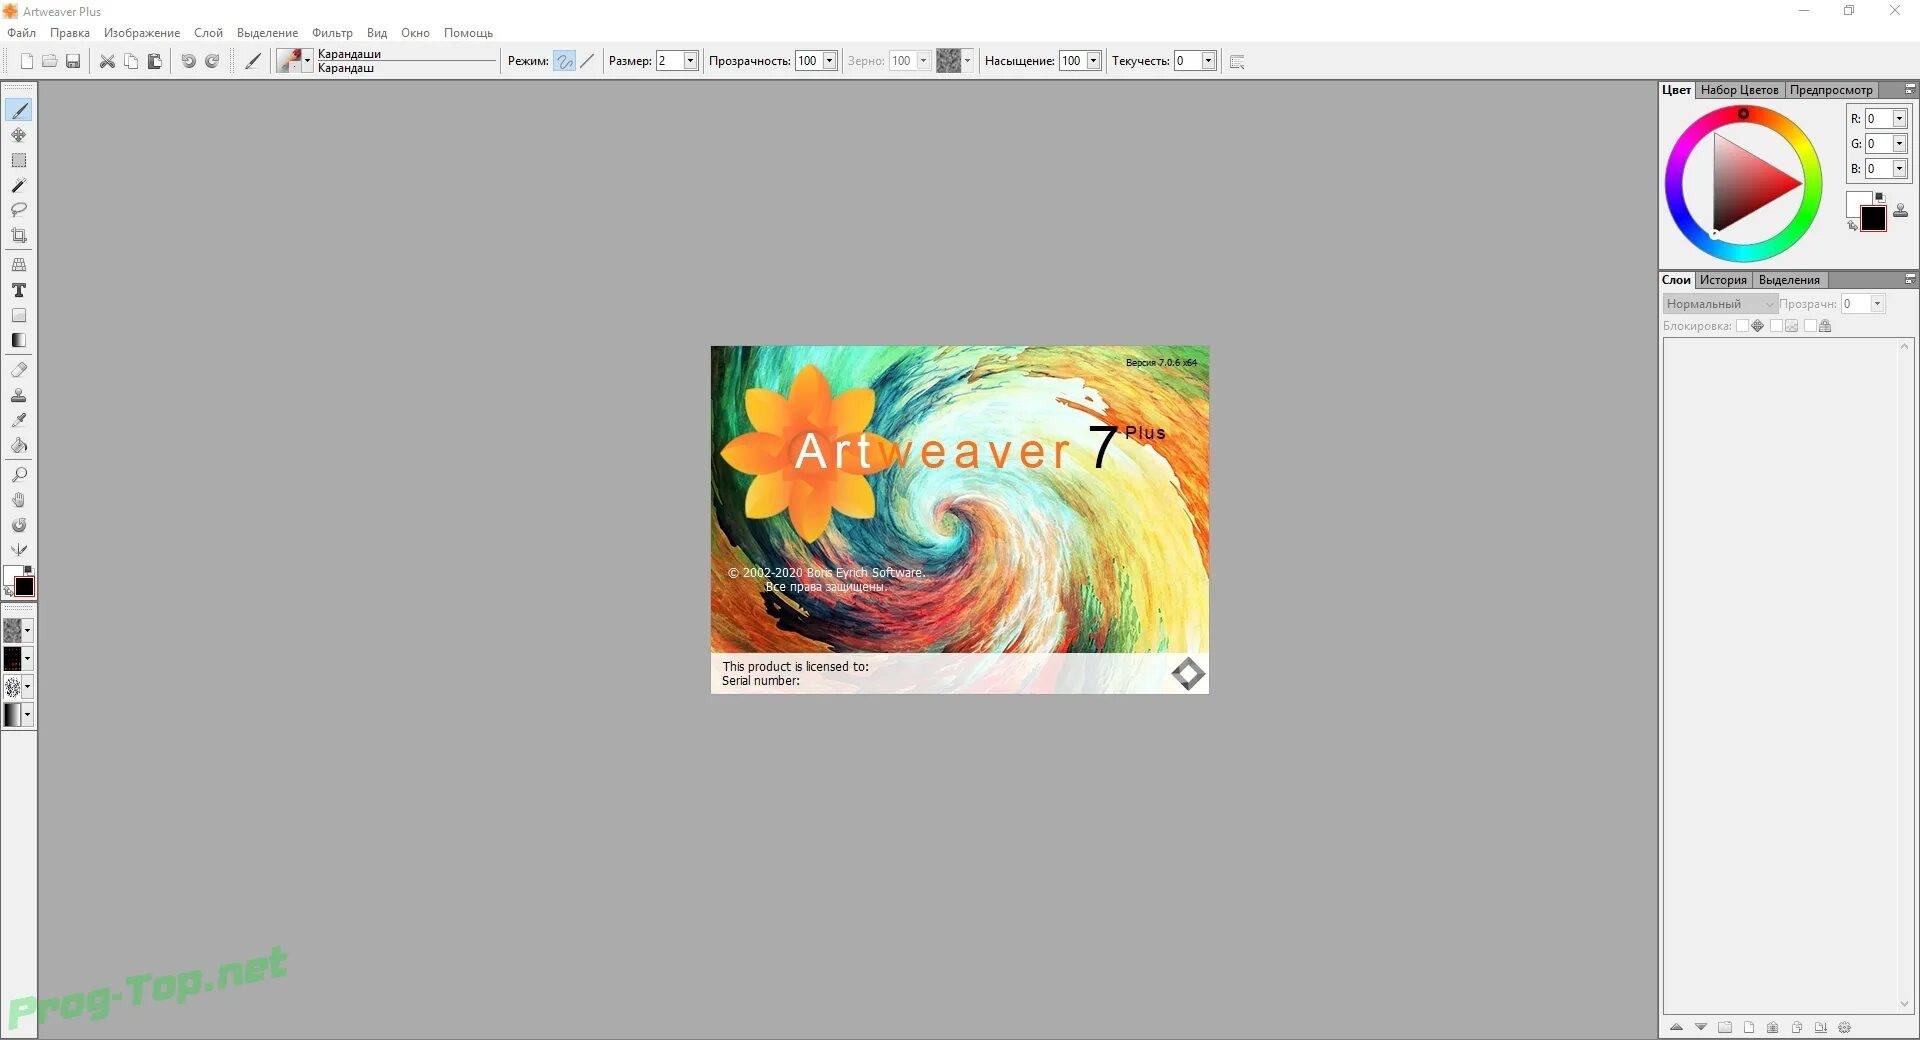Viewport: 1920px width, 1040px height.
Task: Expand the Насыщение dropdown arrow
Action: 1093,61
